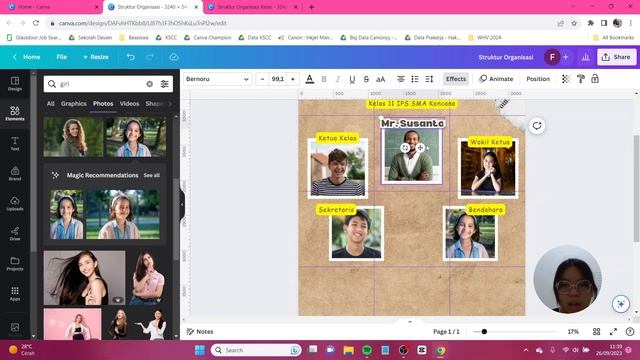Image resolution: width=640 pixels, height=360 pixels.
Task: Click the Magic assistant sparkle button
Action: click(x=621, y=304)
